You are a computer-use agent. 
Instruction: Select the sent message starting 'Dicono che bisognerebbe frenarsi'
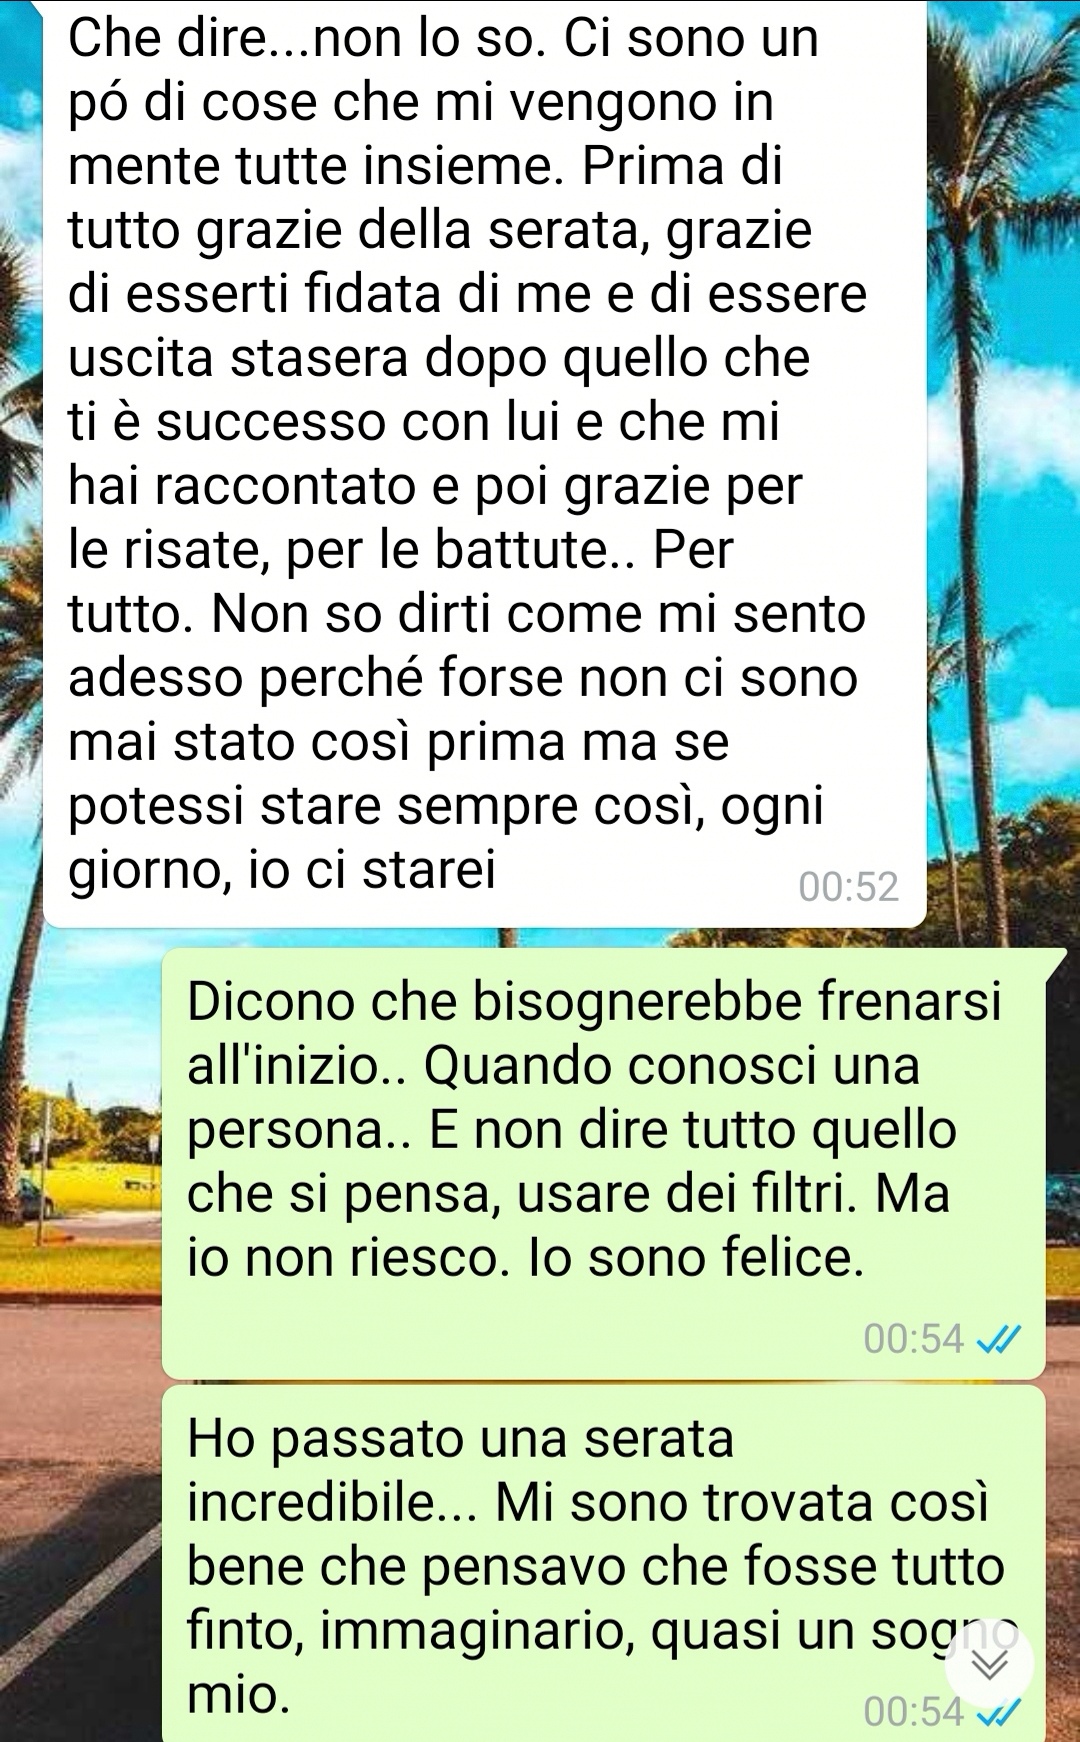[x=604, y=1163]
